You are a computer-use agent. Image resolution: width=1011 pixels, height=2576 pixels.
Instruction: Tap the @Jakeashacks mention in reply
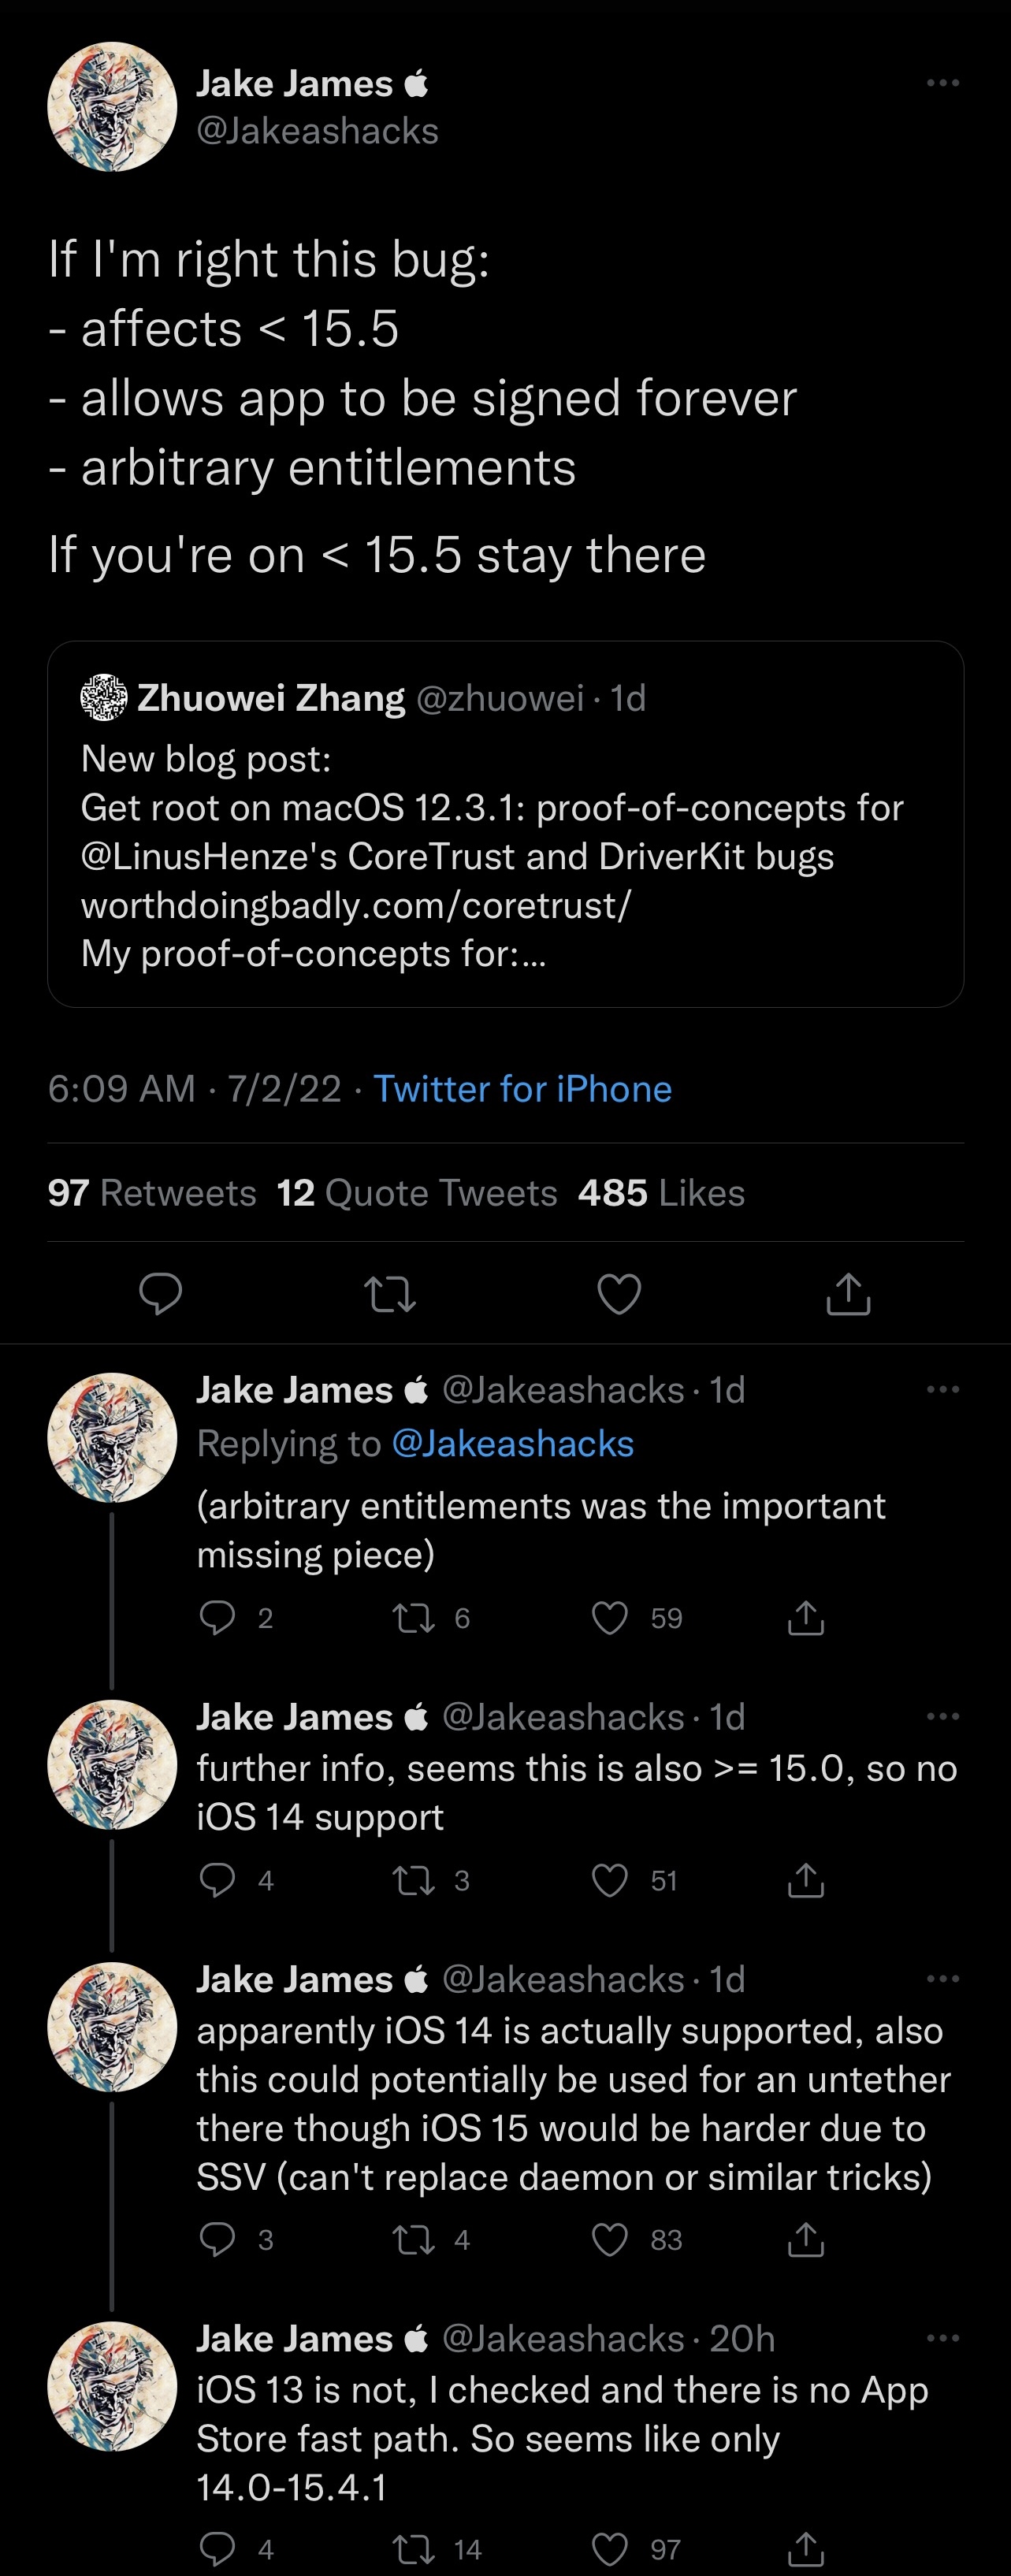(x=512, y=1444)
